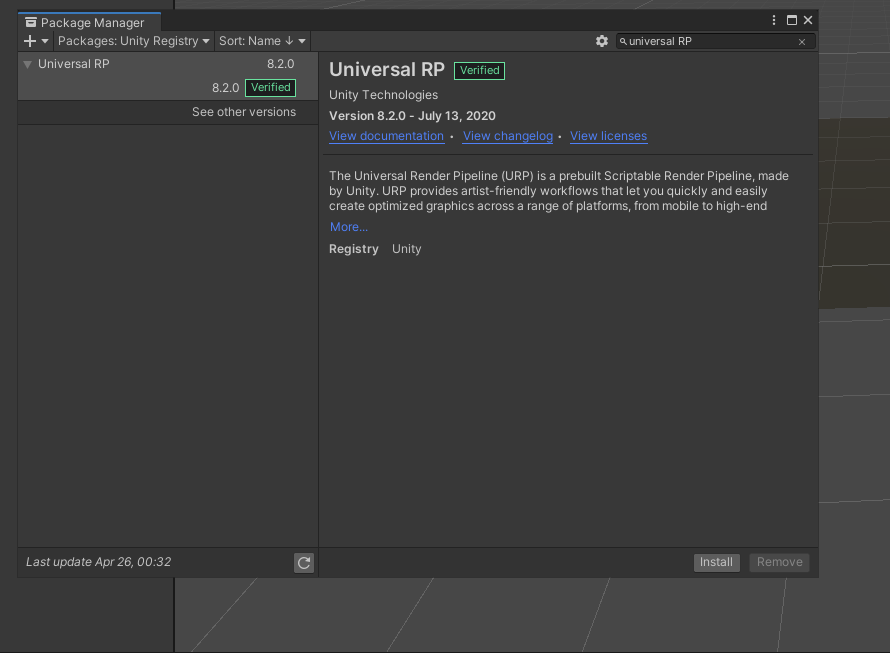Click the refresh package list icon
The width and height of the screenshot is (890, 653).
pyautogui.click(x=304, y=563)
